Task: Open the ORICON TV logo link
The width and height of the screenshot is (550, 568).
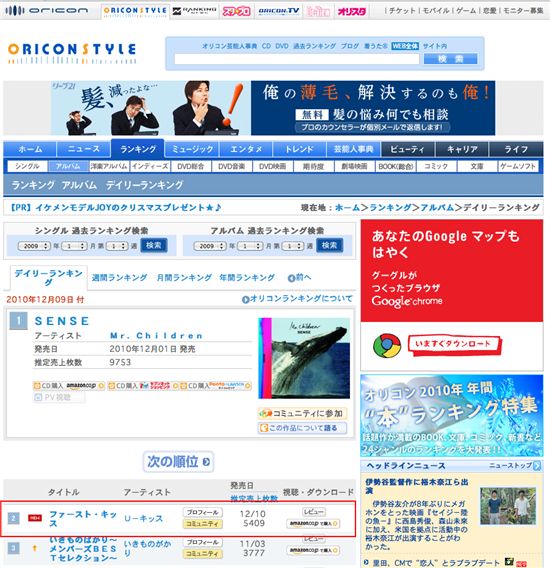Action: point(279,11)
